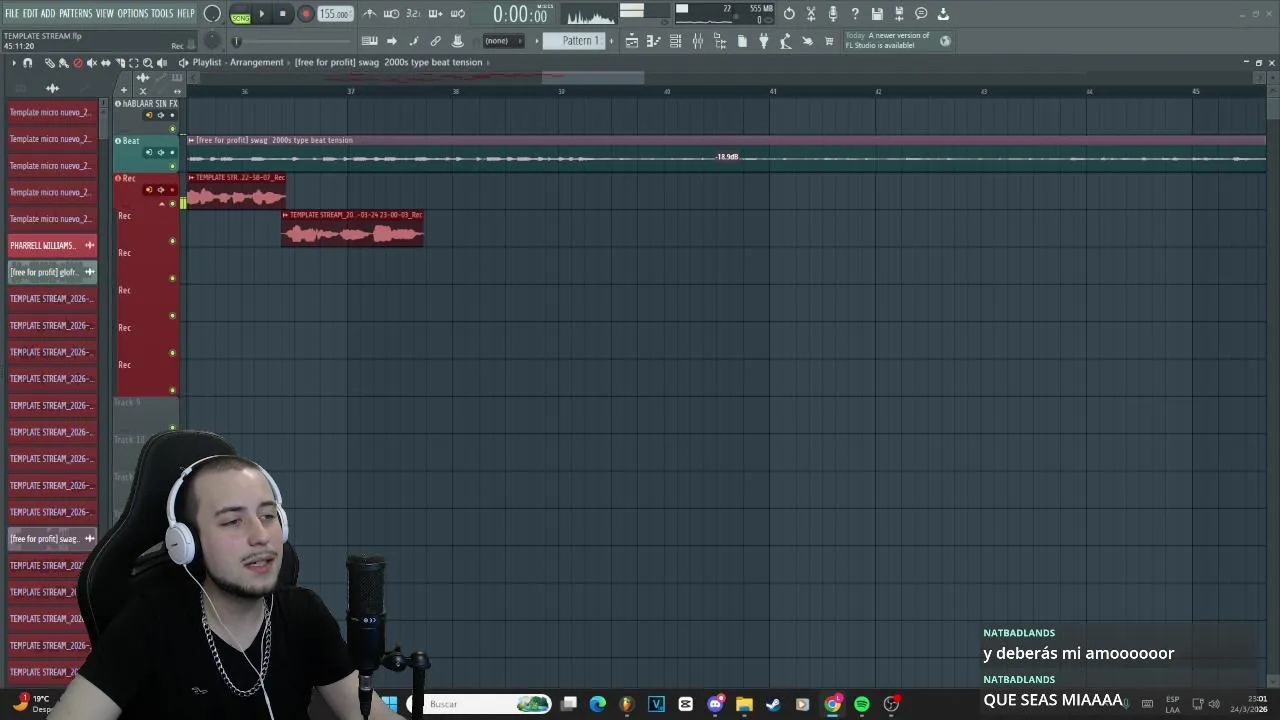
Task: Click the undo history icon
Action: point(789,14)
